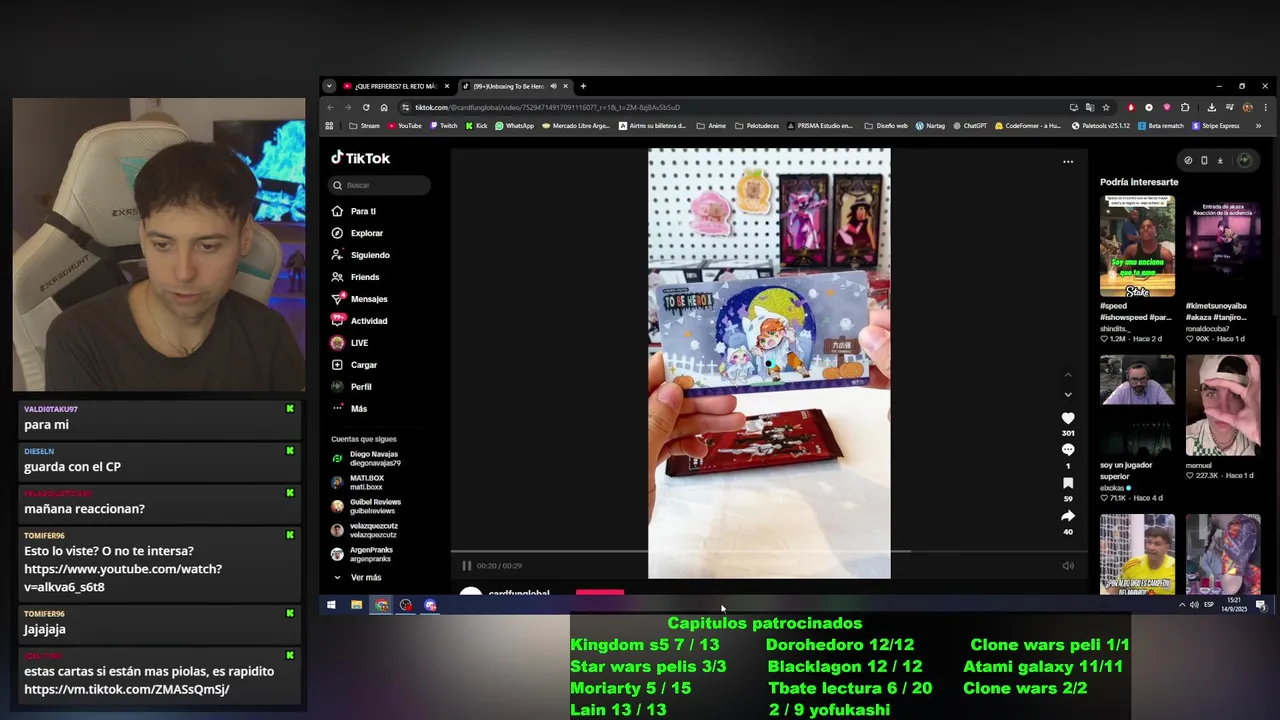Open WhatsApp bookmark
Screen dimensions: 1280x720
point(514,126)
